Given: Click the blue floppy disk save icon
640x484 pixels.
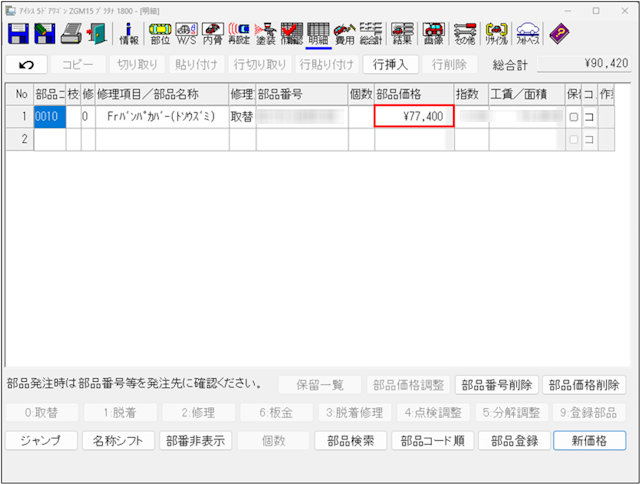Looking at the screenshot, I should pyautogui.click(x=18, y=33).
